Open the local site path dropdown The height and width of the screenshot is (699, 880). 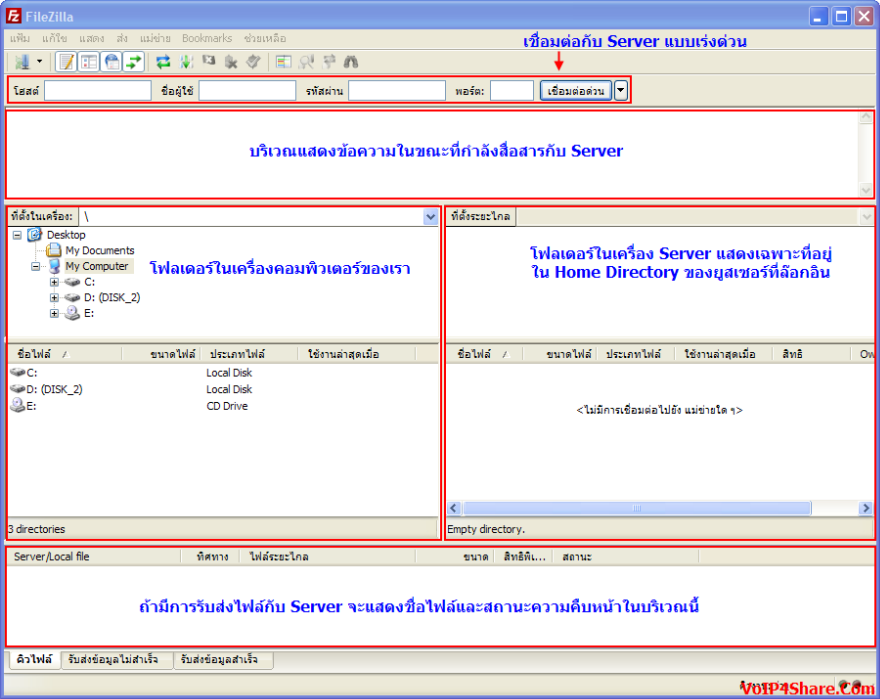428,216
